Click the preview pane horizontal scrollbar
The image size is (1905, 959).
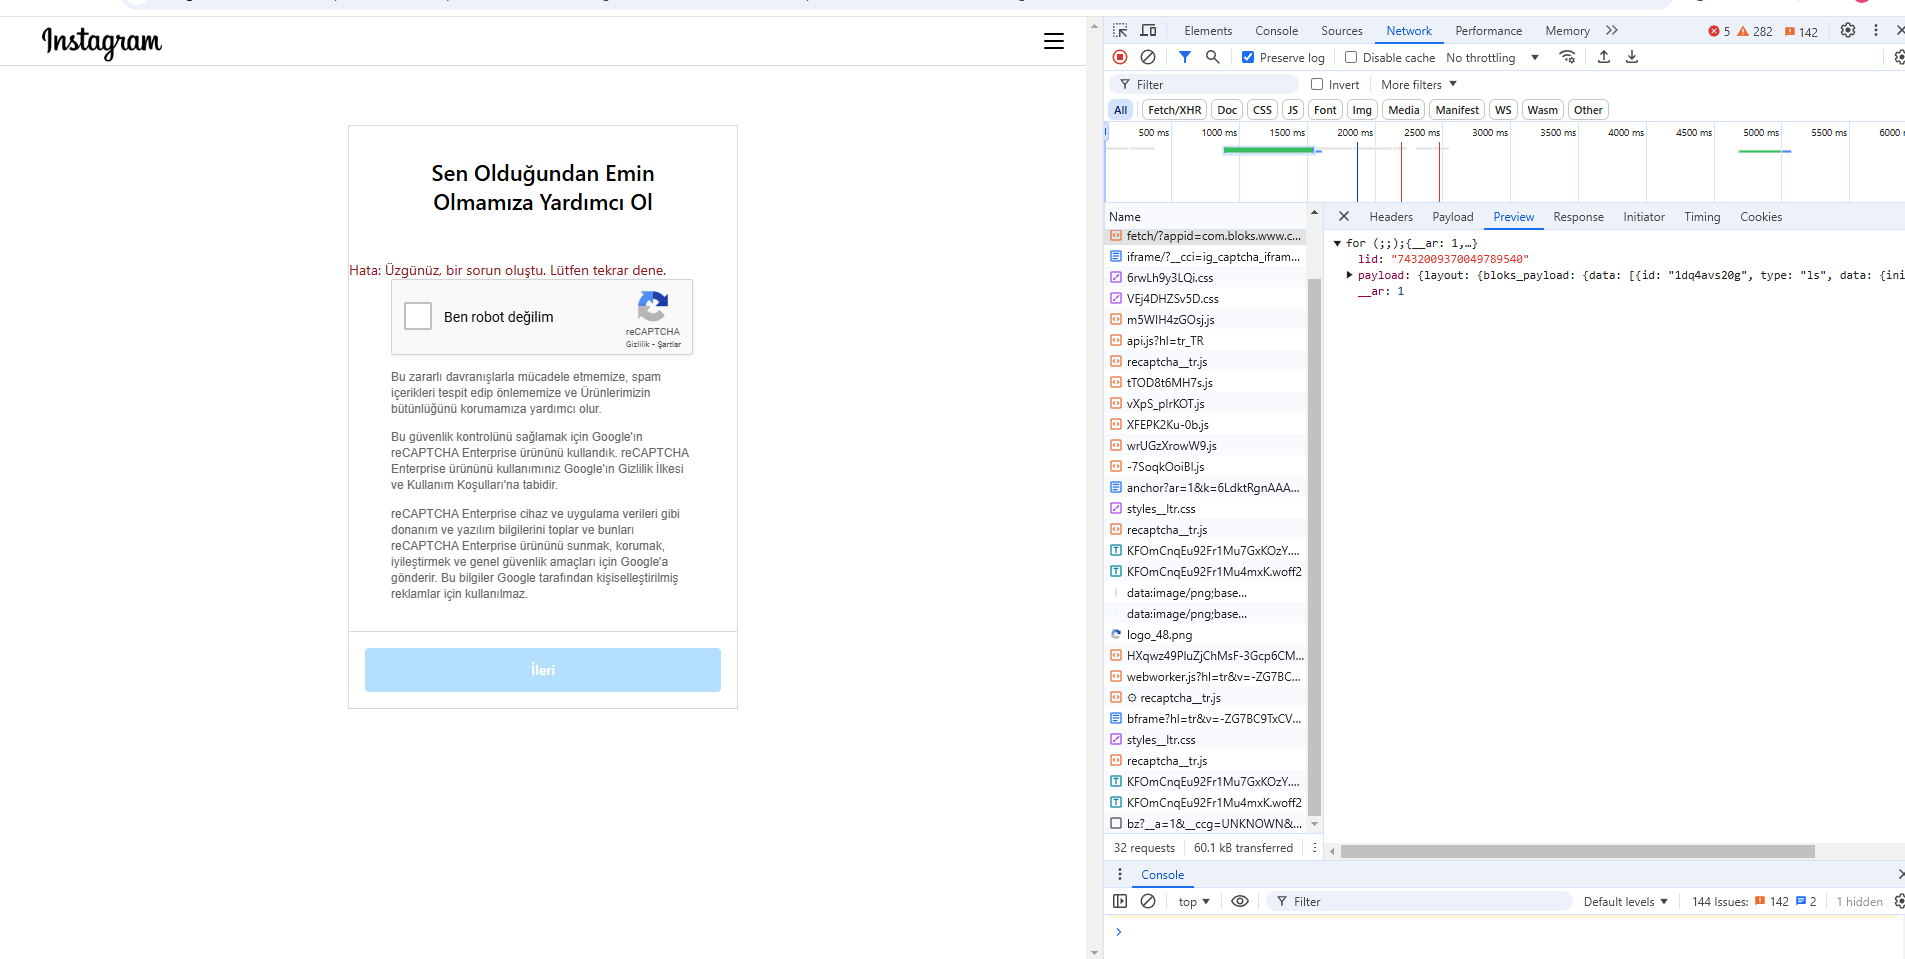point(1577,851)
